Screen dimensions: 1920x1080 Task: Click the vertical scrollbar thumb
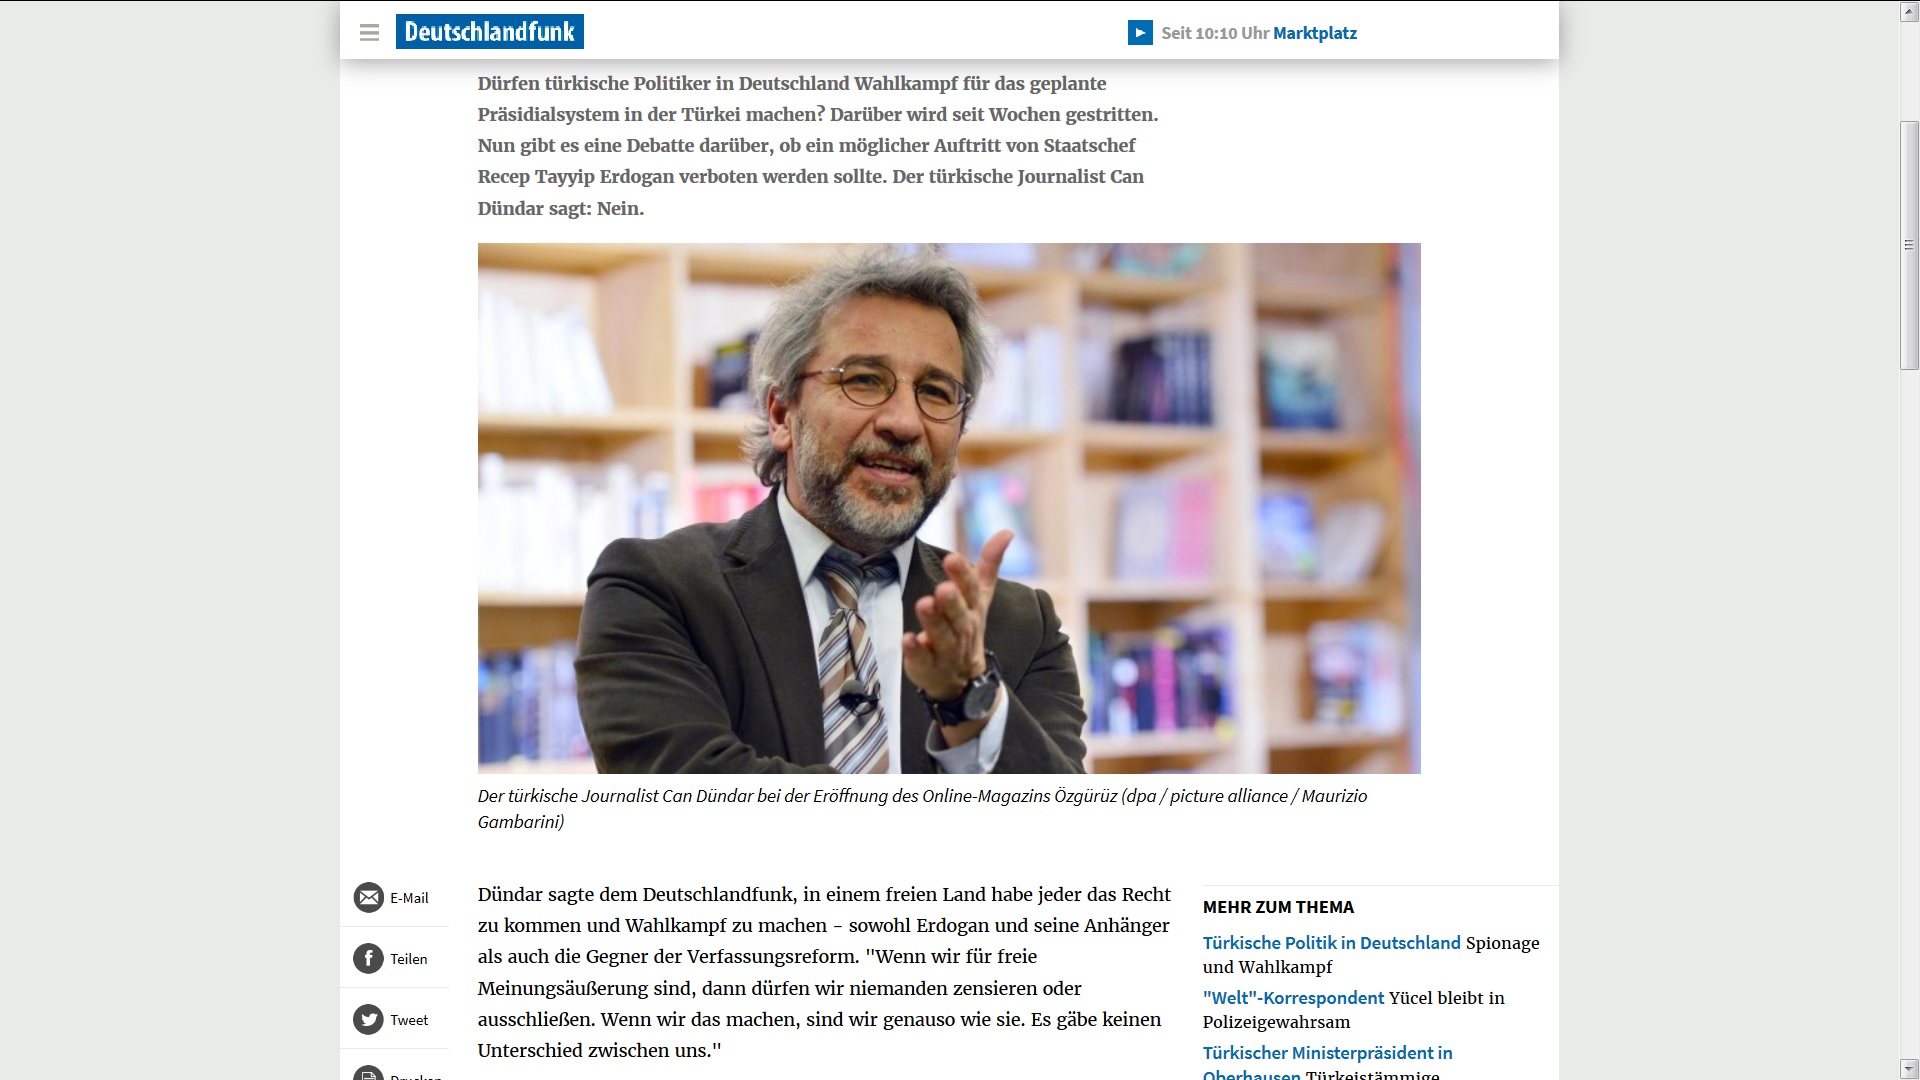coord(1909,245)
